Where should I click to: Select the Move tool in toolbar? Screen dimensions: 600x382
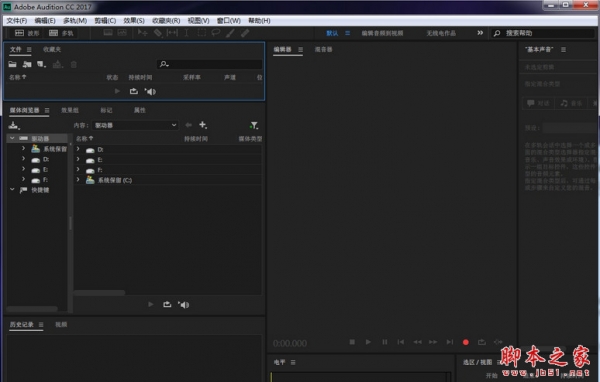(142, 33)
